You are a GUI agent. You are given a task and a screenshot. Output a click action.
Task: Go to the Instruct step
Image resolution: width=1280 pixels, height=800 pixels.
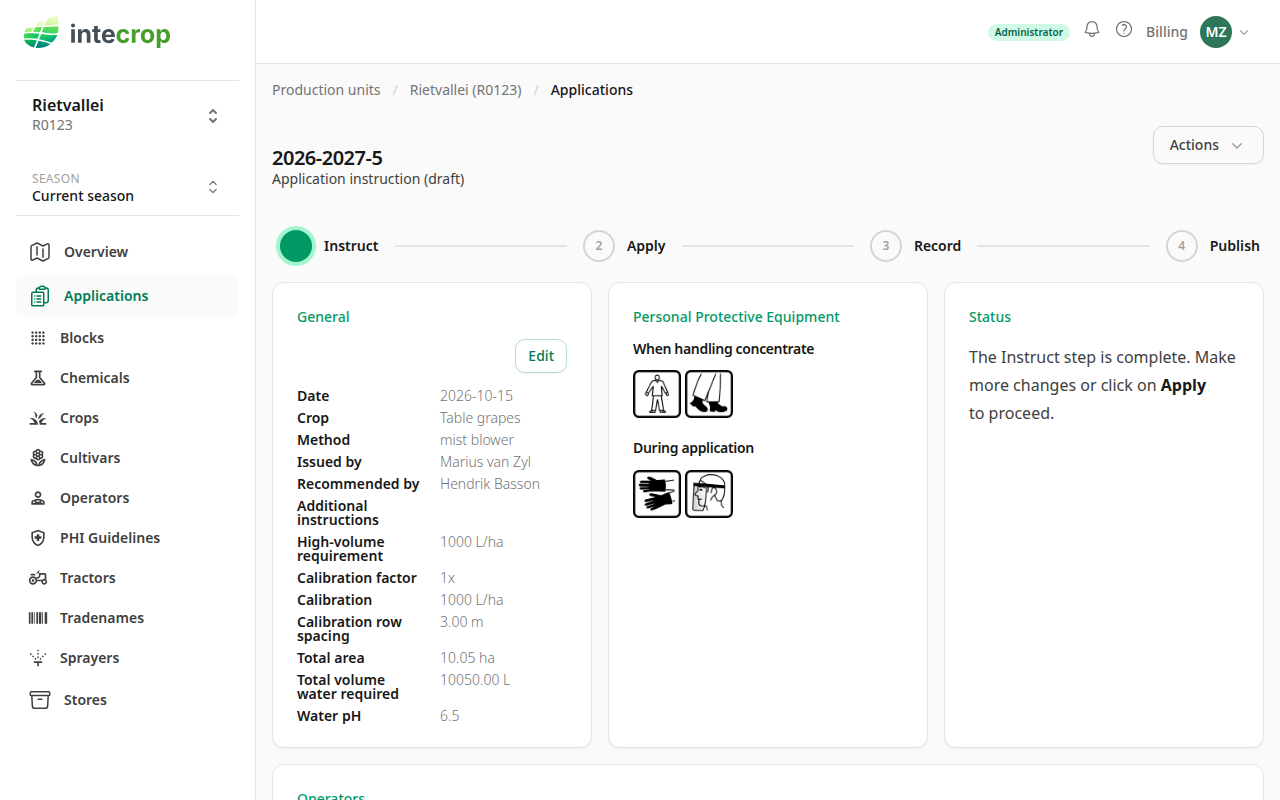pos(328,246)
